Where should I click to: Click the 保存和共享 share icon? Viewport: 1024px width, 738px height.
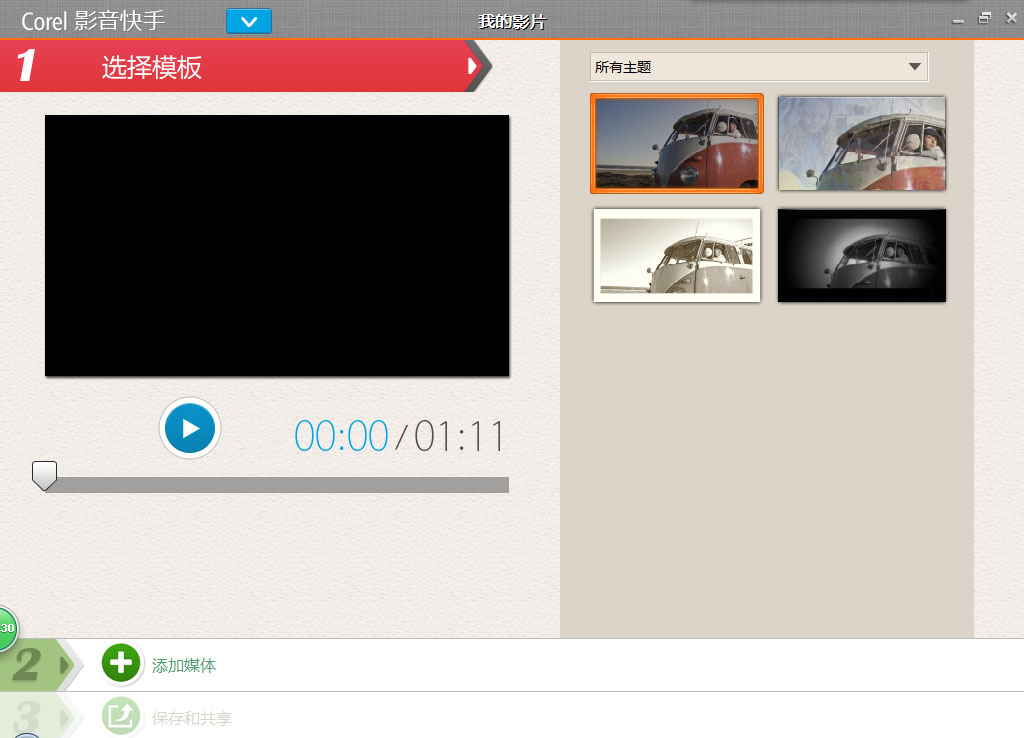tap(121, 716)
